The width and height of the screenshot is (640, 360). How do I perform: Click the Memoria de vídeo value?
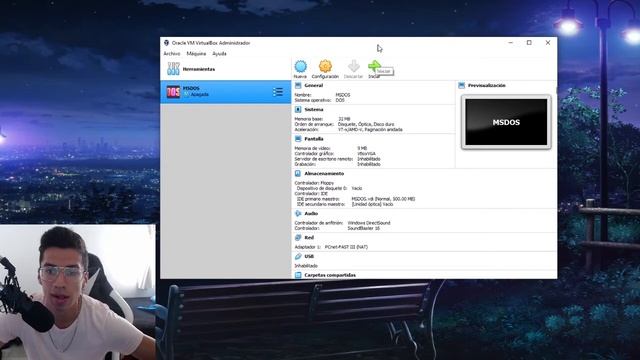tap(362, 148)
